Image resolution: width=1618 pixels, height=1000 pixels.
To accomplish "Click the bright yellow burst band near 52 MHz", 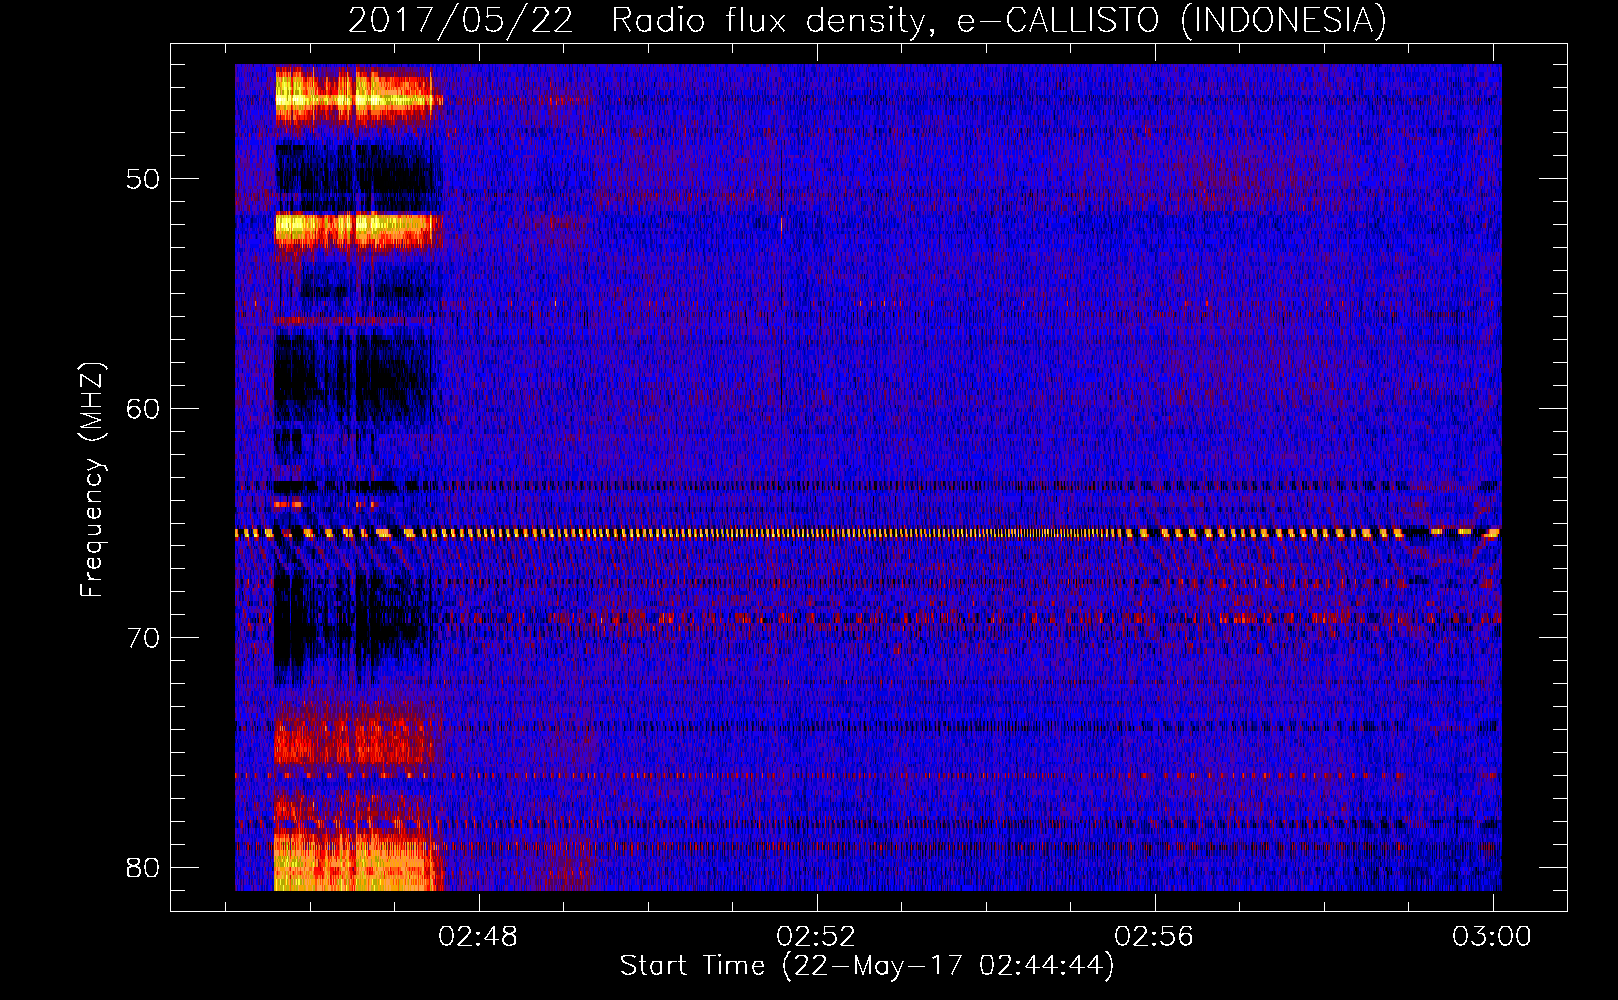I will coord(357,229).
